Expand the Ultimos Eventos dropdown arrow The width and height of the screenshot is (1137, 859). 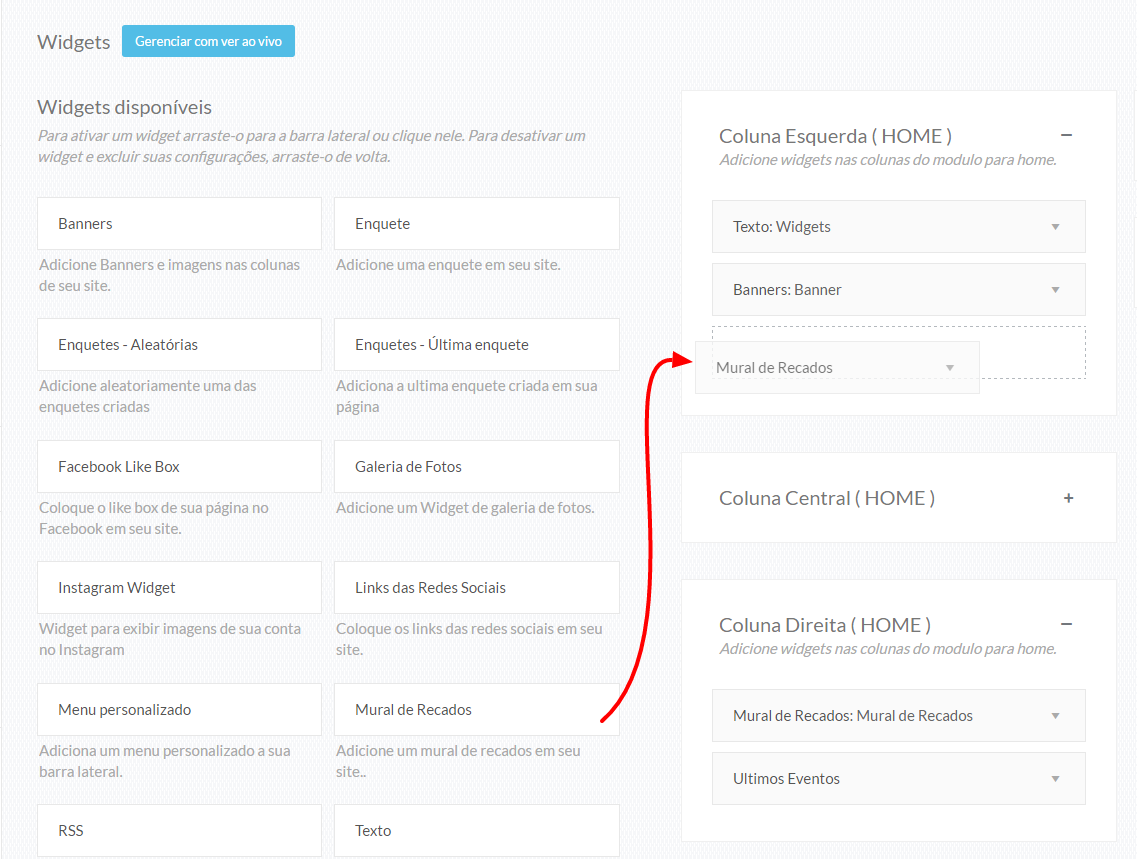[x=1056, y=779]
